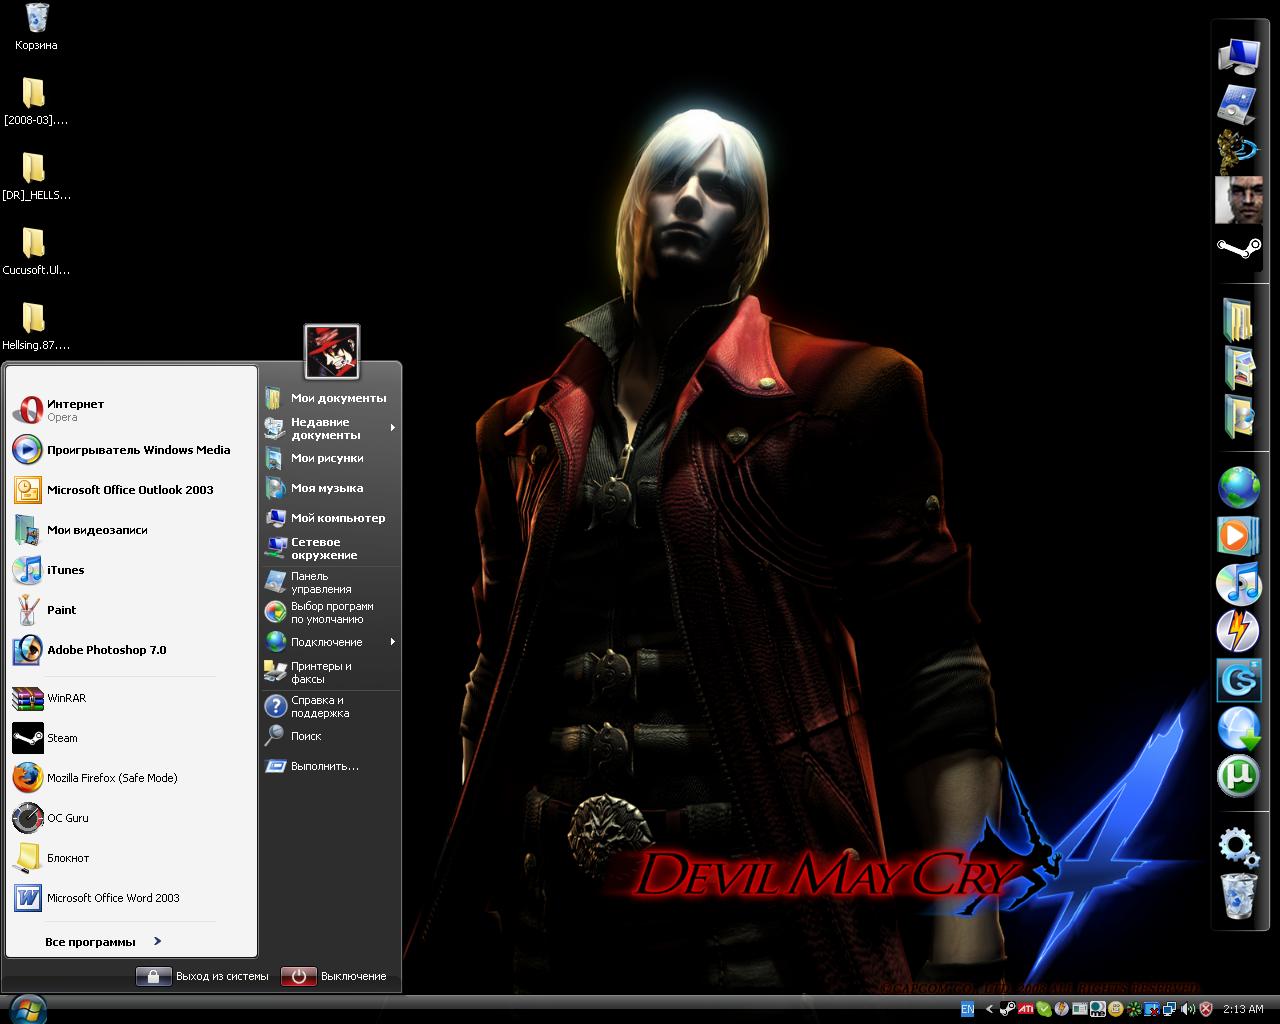Click the network connection tray icon

click(x=1169, y=1009)
